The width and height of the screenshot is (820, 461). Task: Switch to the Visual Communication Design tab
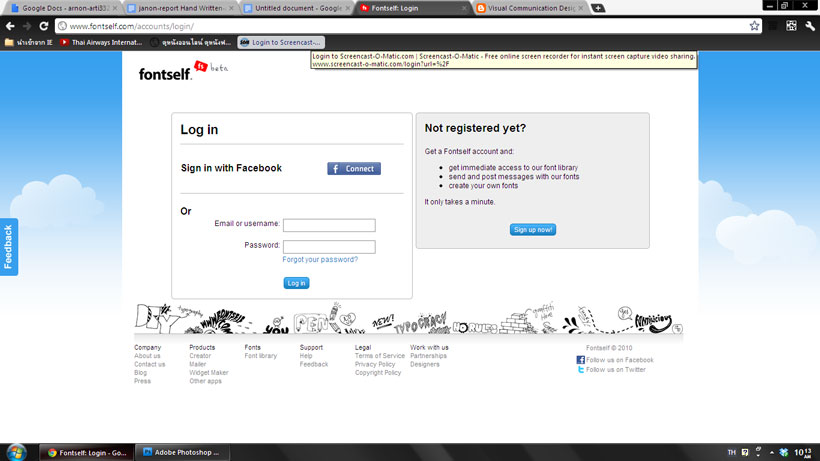[530, 8]
